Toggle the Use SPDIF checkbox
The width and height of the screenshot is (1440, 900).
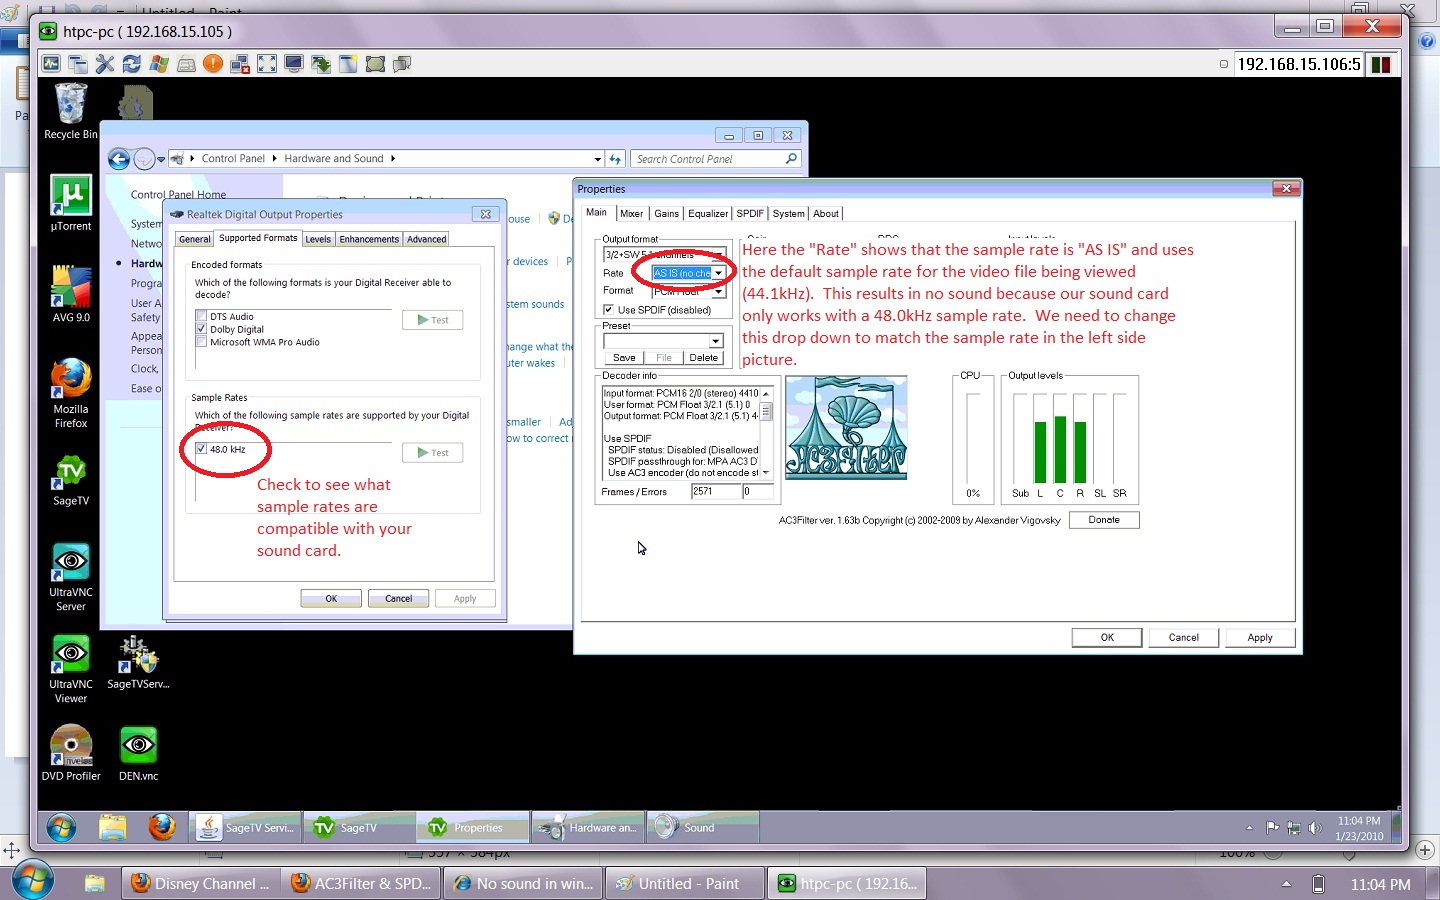(608, 310)
